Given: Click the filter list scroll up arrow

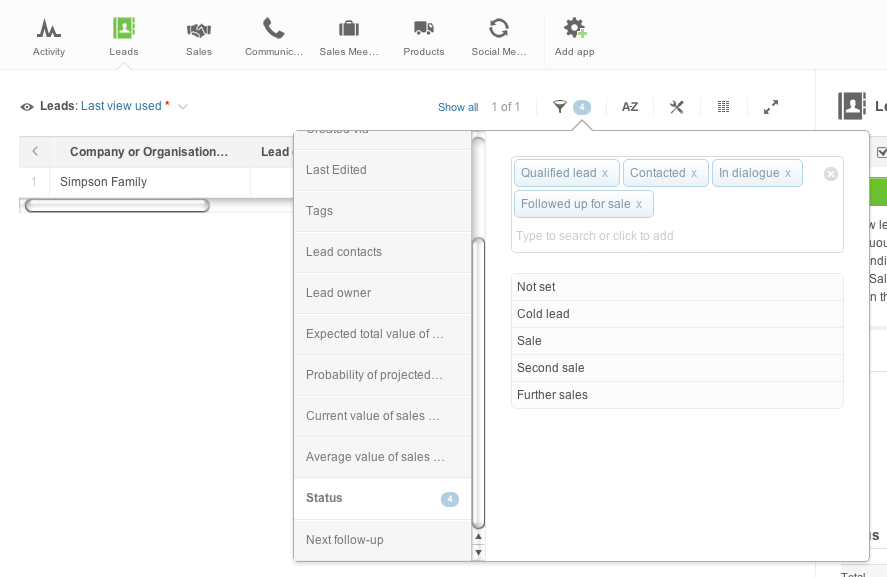Looking at the screenshot, I should coord(479,536).
